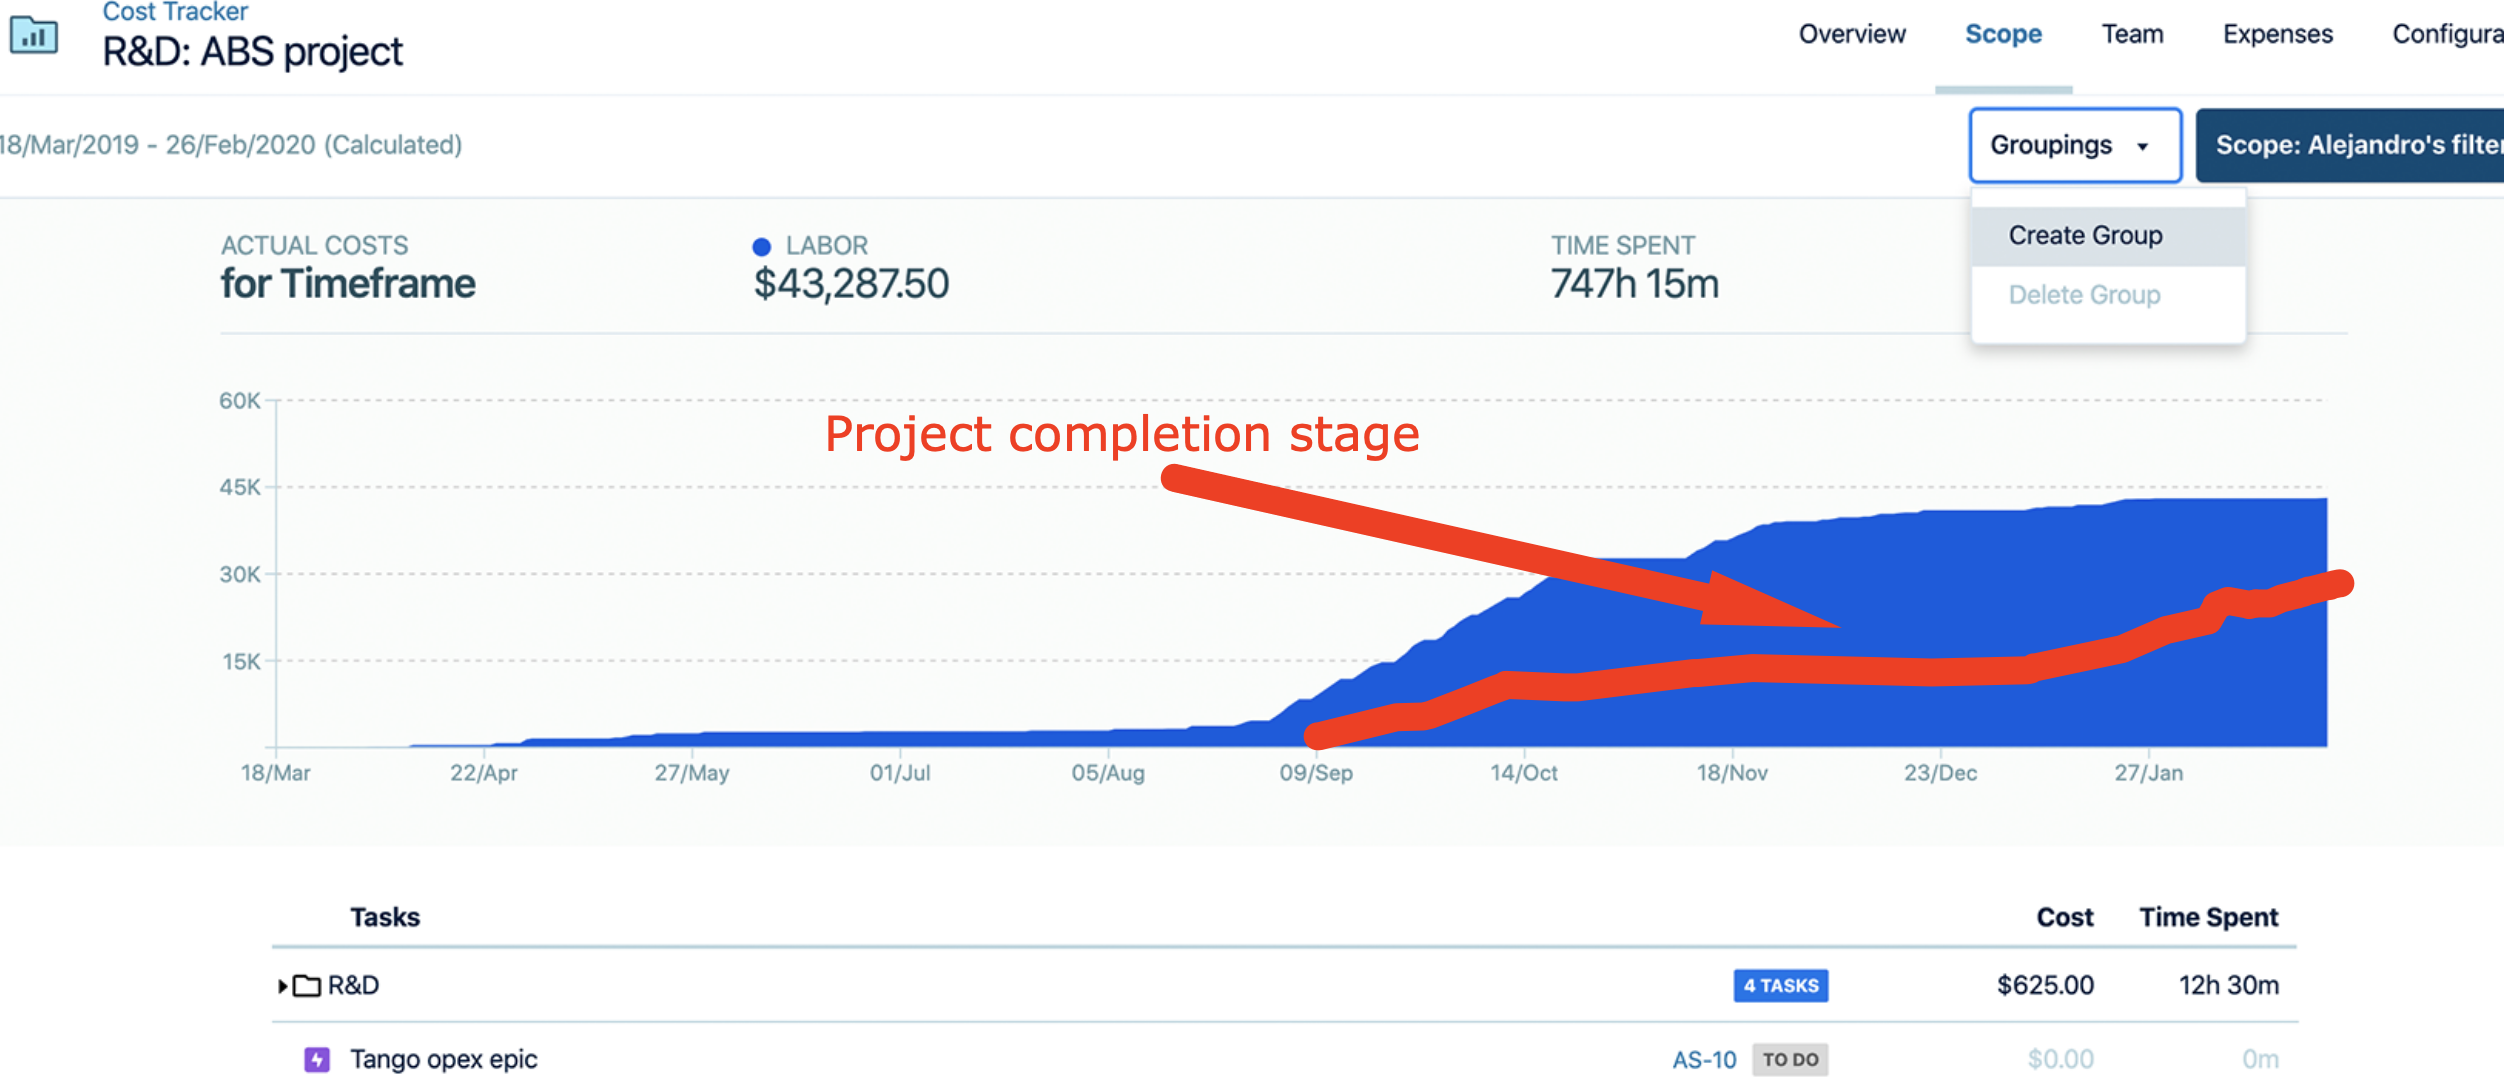The width and height of the screenshot is (2504, 1084).
Task: Expand the R&D task group triangle
Action: pos(283,986)
